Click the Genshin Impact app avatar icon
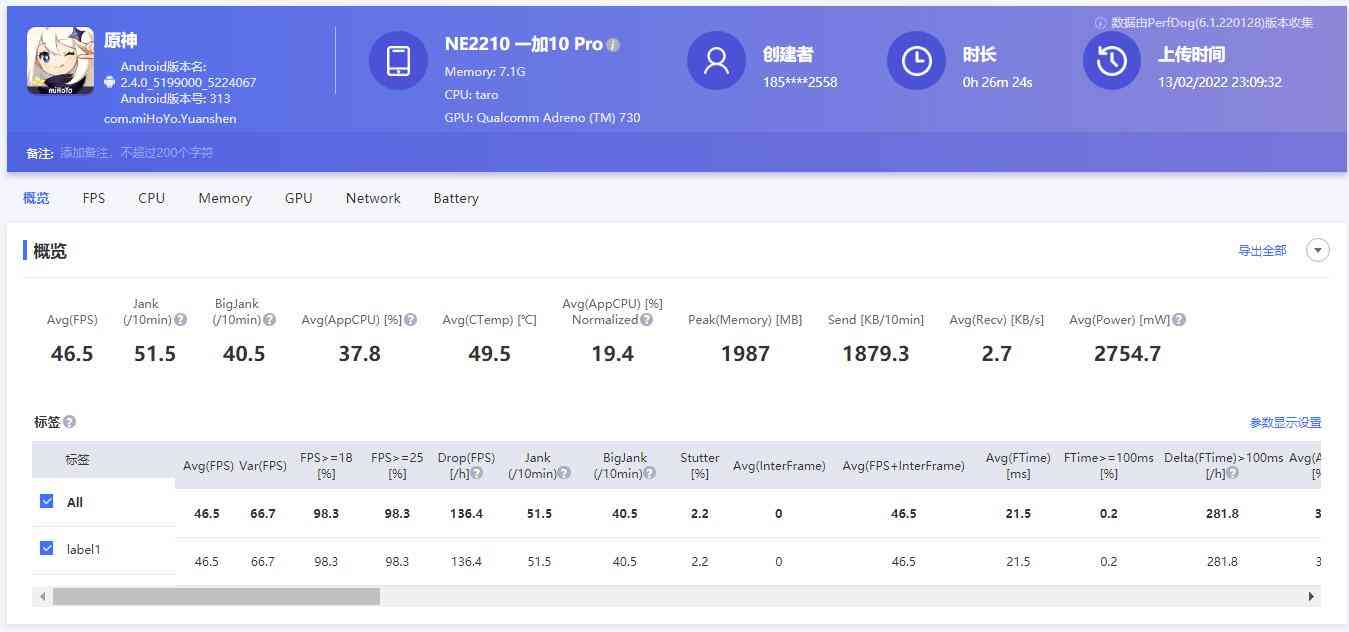Screen dimensions: 1349x632 [60, 61]
